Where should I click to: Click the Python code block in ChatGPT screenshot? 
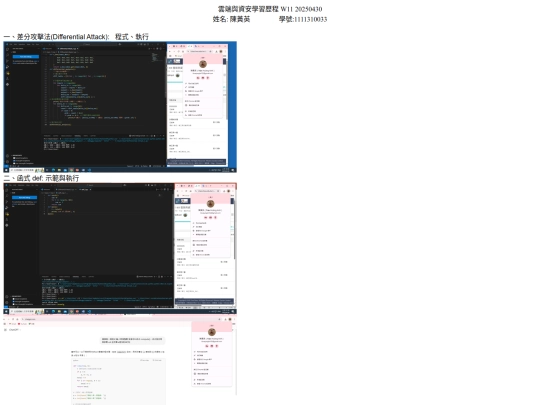tap(118, 382)
